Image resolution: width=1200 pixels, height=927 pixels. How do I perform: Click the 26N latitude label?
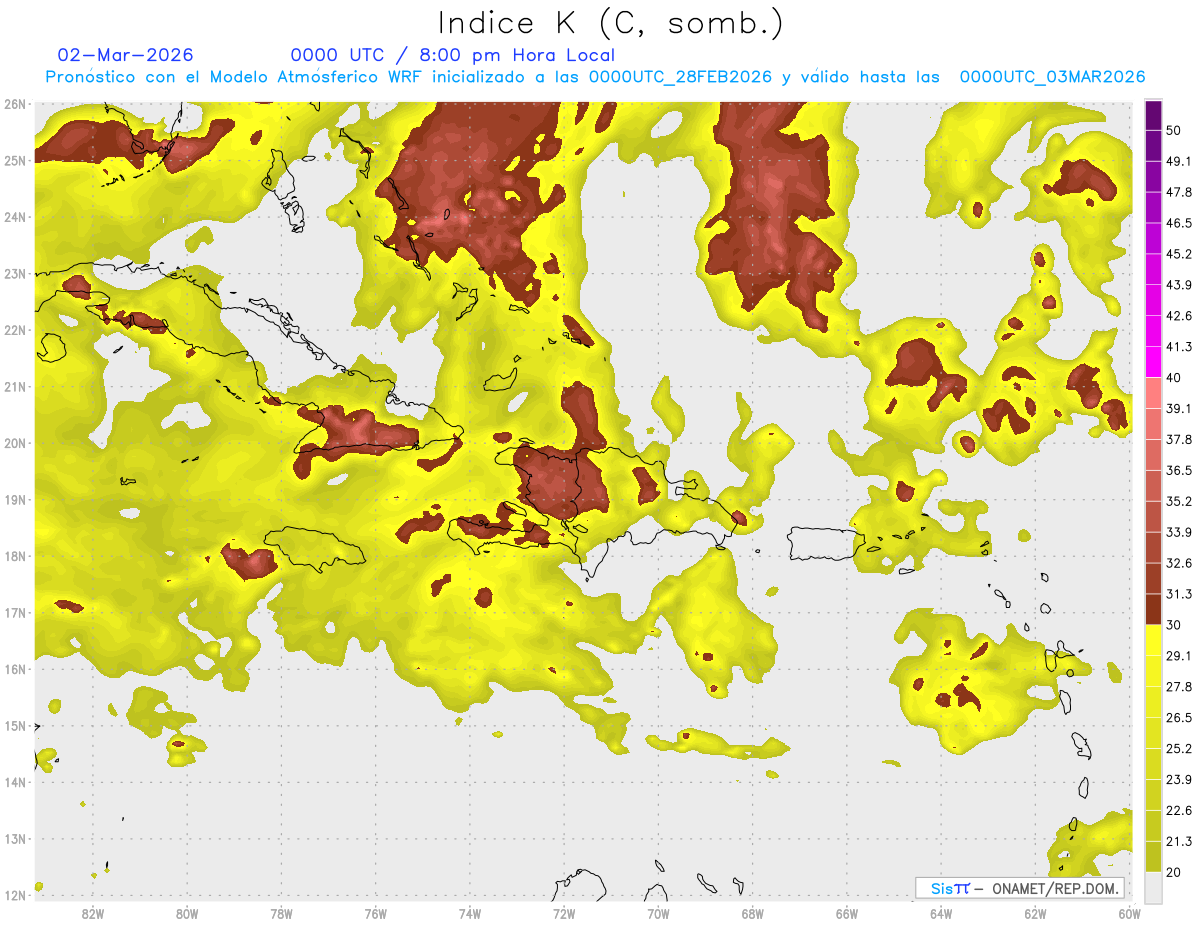point(15,104)
